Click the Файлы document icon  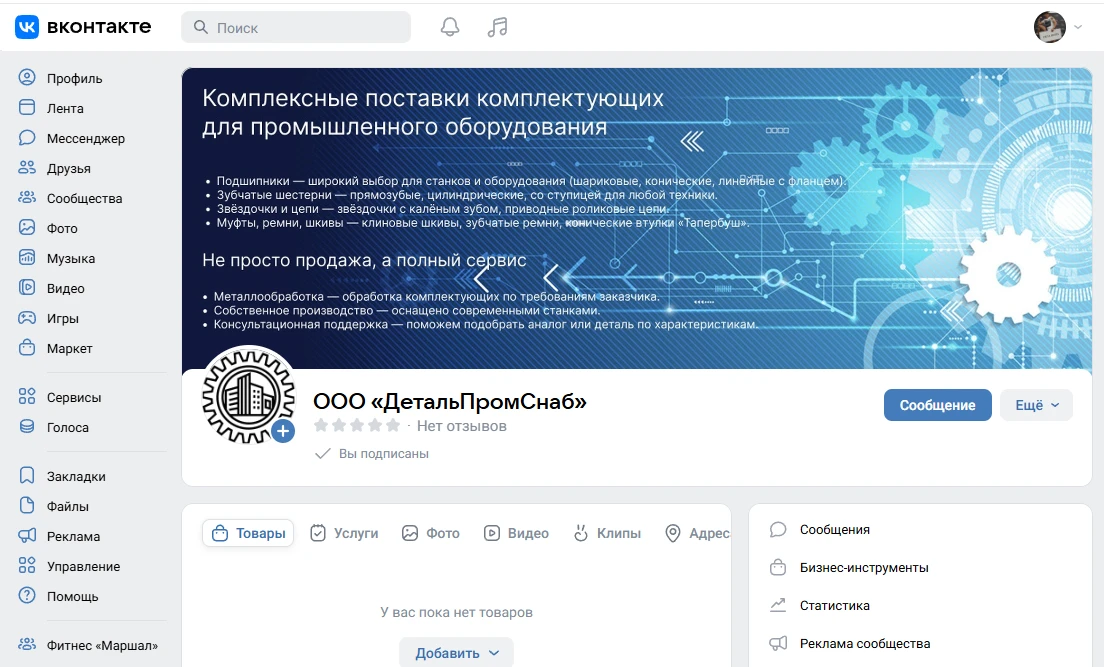(x=27, y=506)
